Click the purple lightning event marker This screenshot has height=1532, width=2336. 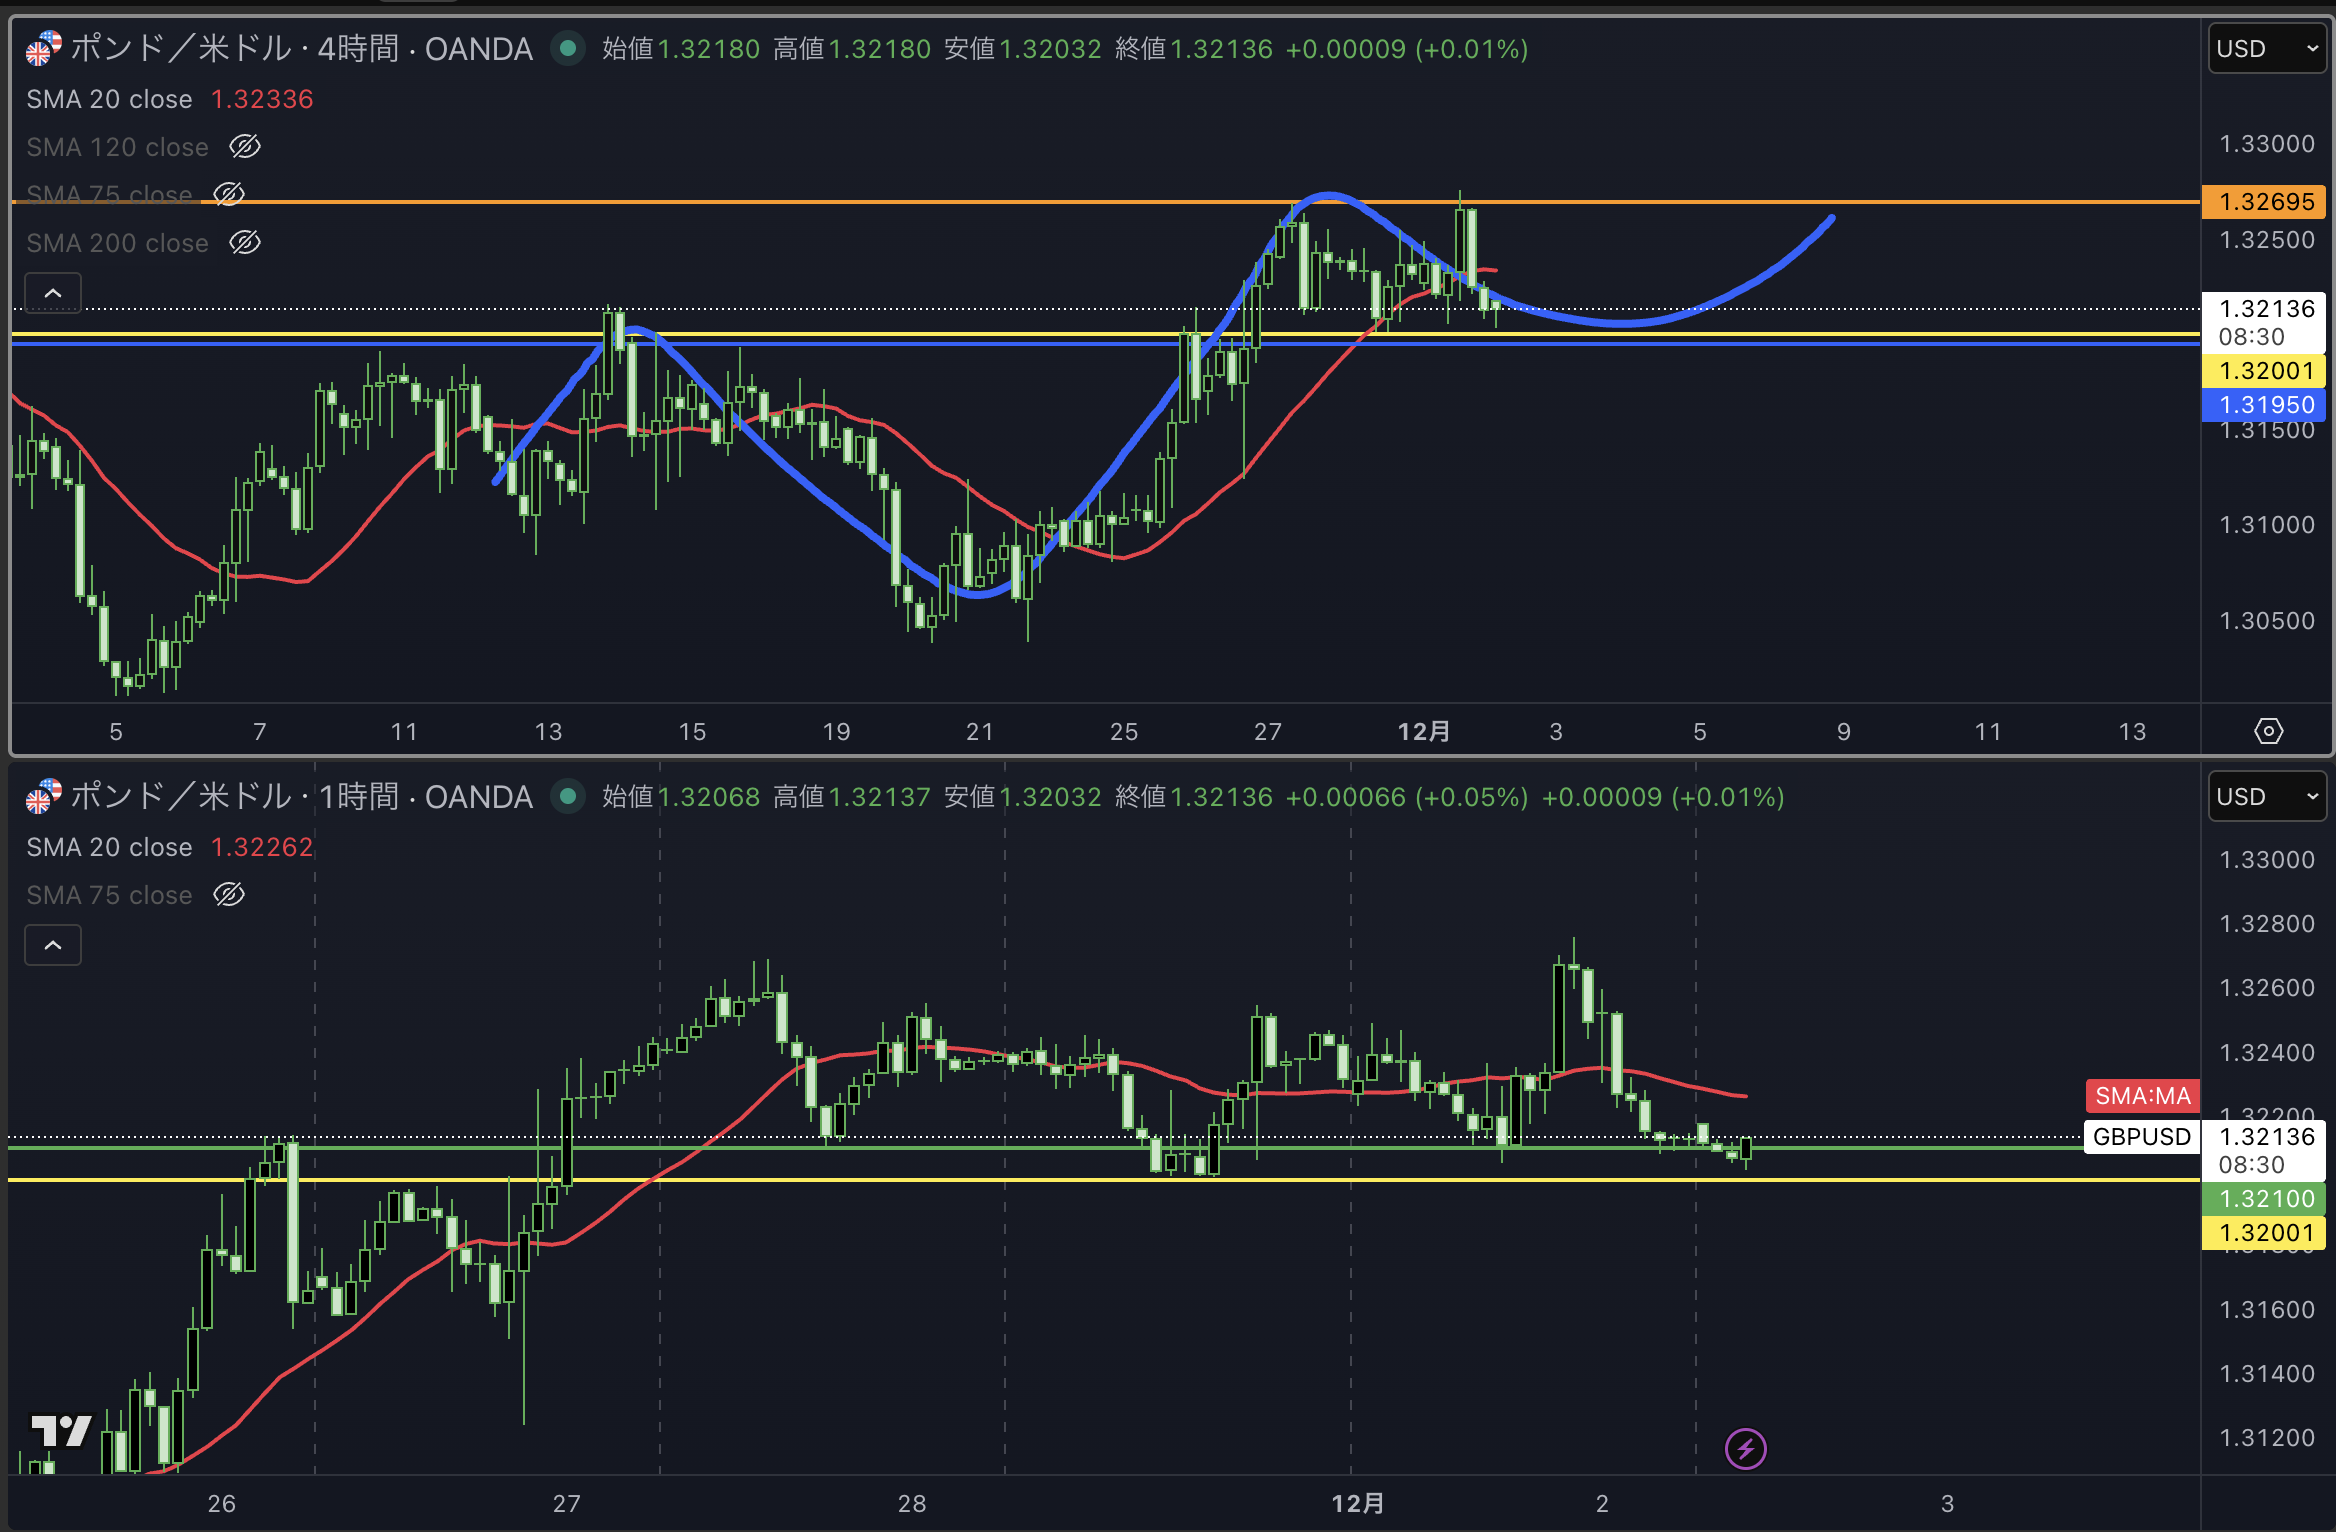pyautogui.click(x=1745, y=1448)
